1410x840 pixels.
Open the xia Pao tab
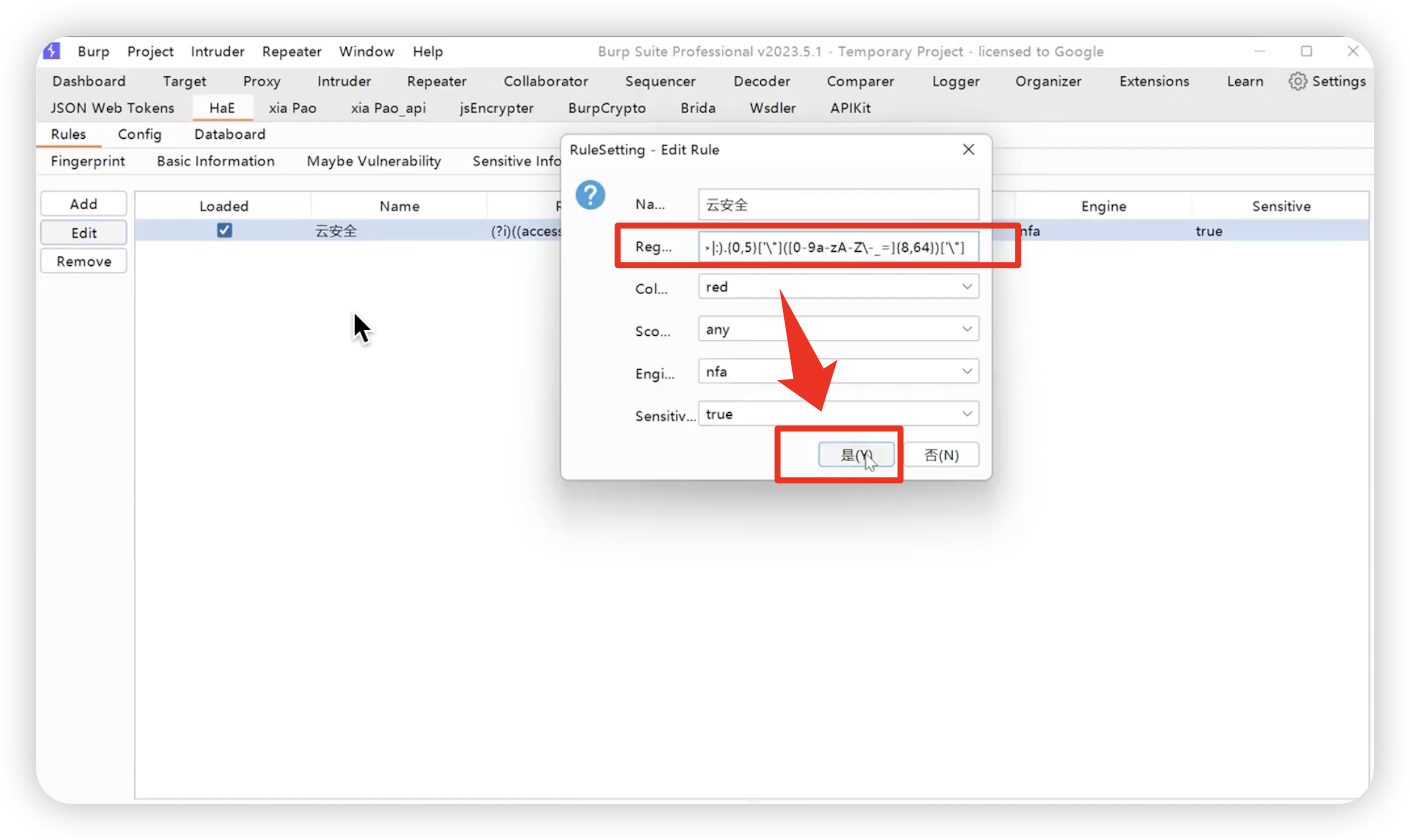click(292, 108)
